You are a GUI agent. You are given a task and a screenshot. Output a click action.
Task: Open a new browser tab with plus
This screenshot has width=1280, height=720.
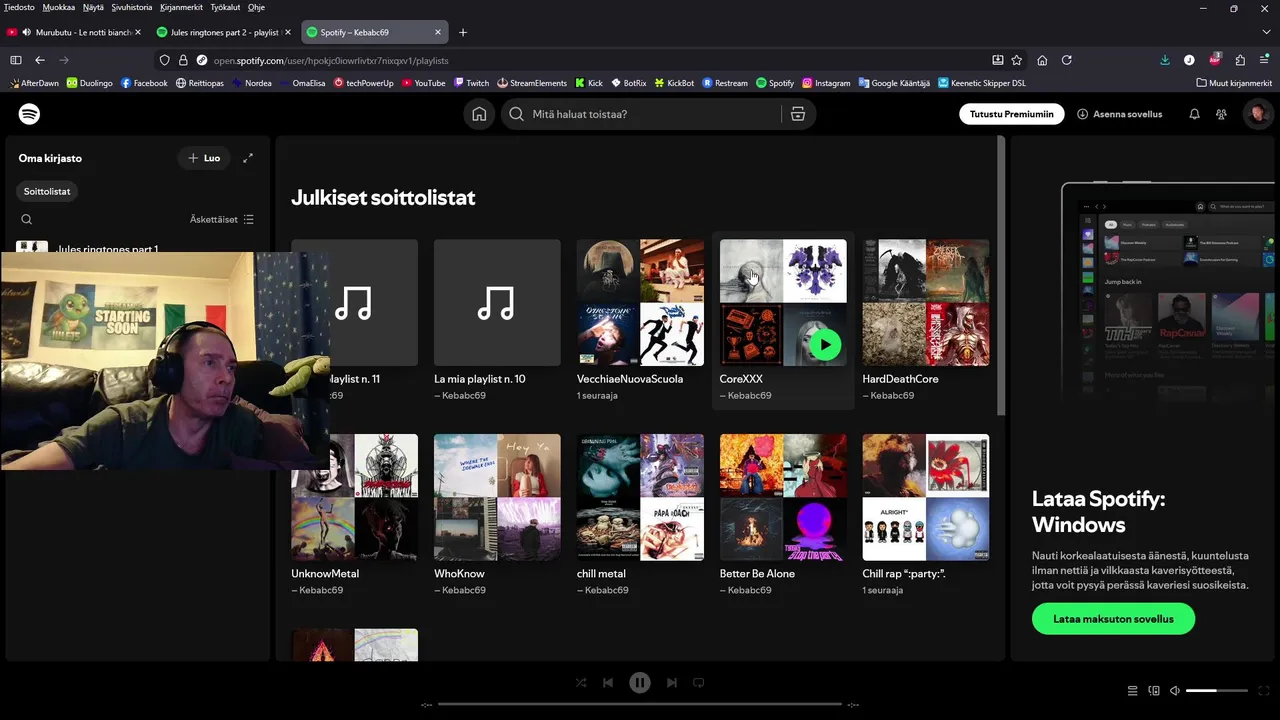pos(463,32)
